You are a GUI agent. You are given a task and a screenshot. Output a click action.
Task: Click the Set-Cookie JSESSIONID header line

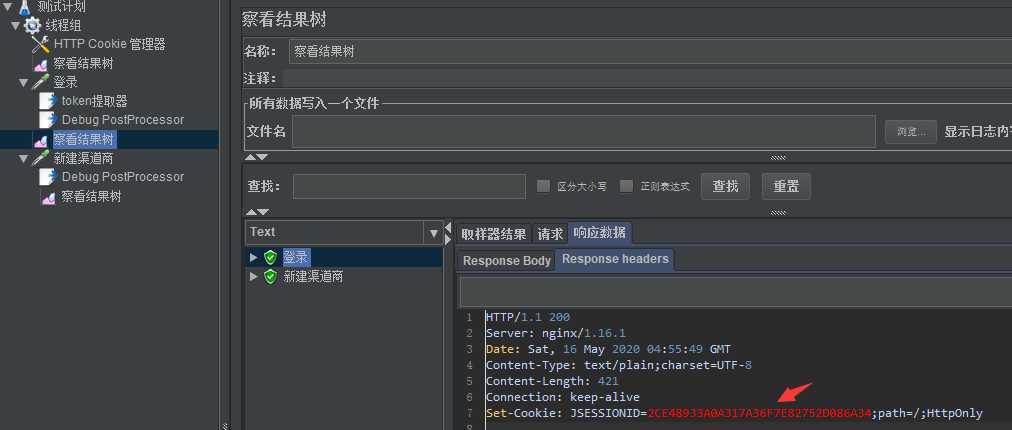point(734,413)
